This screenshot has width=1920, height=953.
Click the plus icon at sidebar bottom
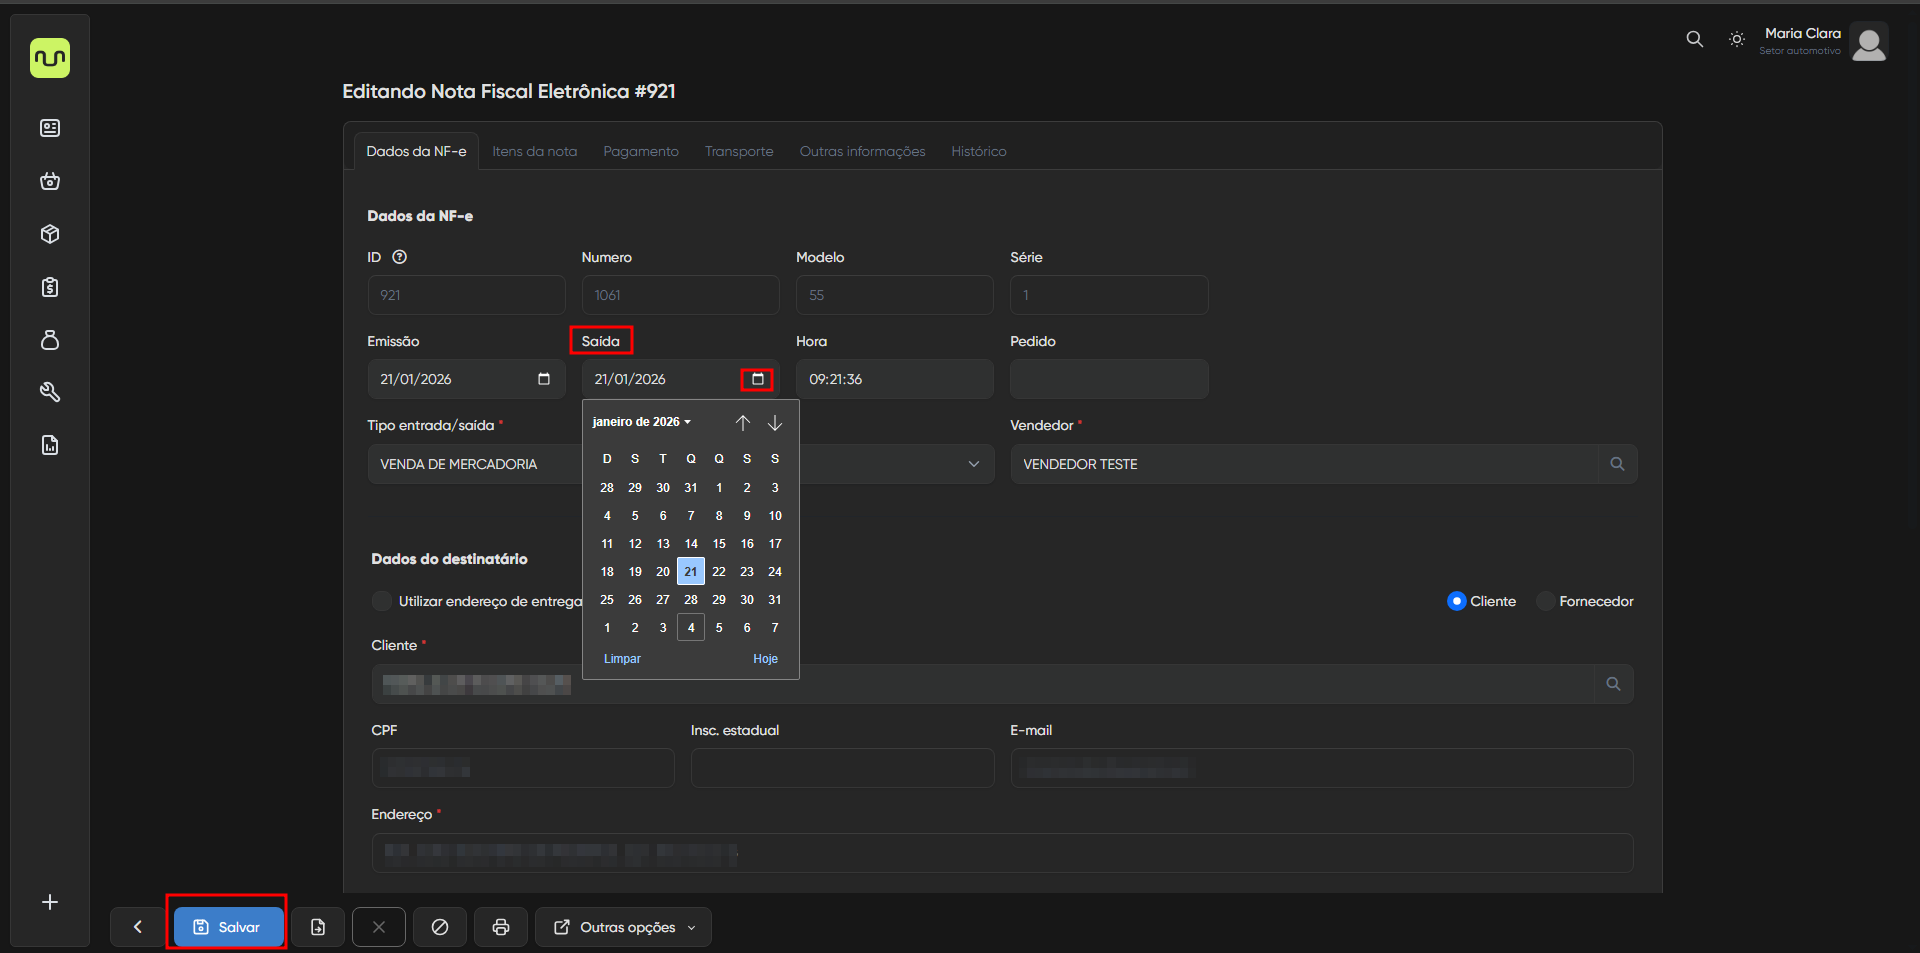50,902
